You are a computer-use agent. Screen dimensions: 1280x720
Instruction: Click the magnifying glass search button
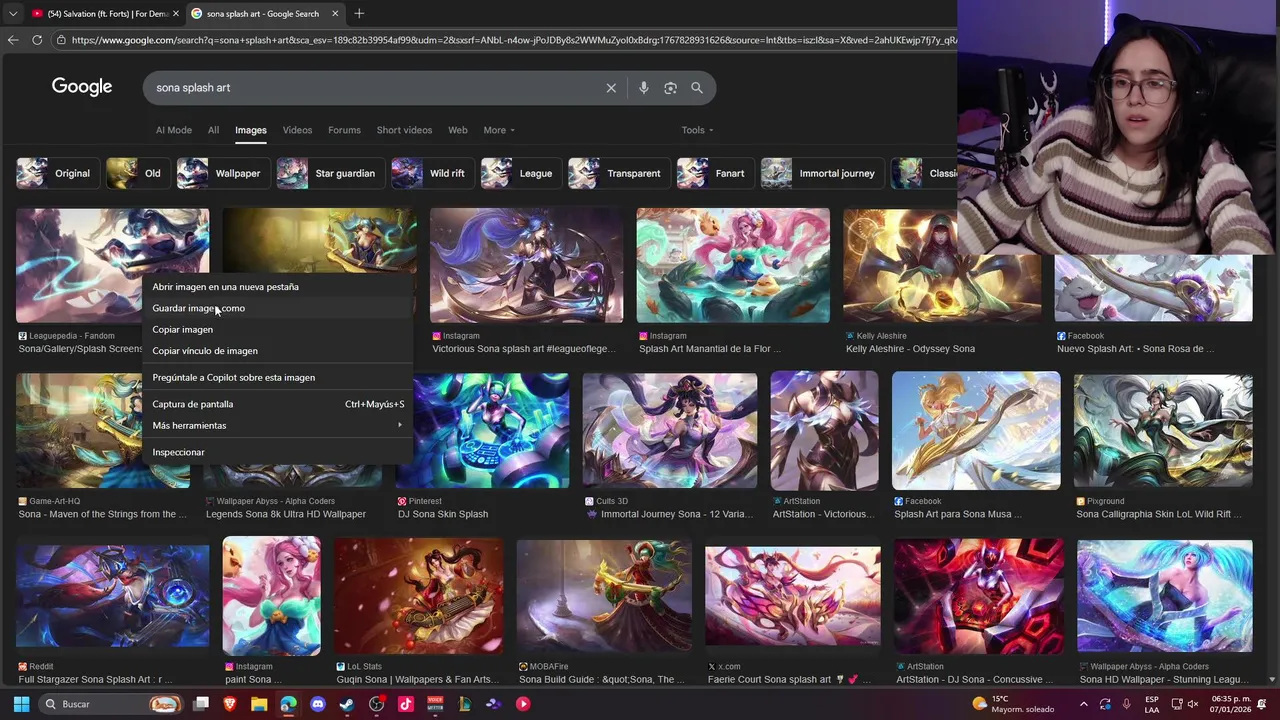pos(697,88)
